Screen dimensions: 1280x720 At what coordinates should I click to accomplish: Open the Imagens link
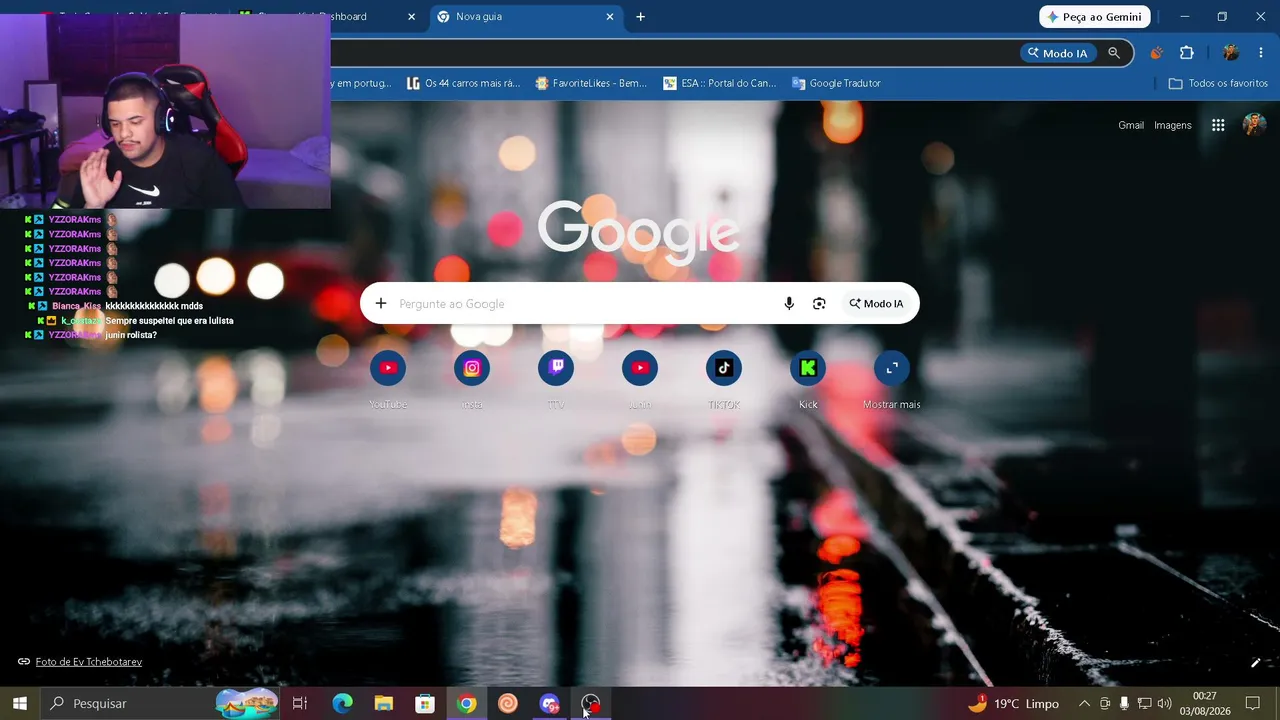coord(1173,125)
